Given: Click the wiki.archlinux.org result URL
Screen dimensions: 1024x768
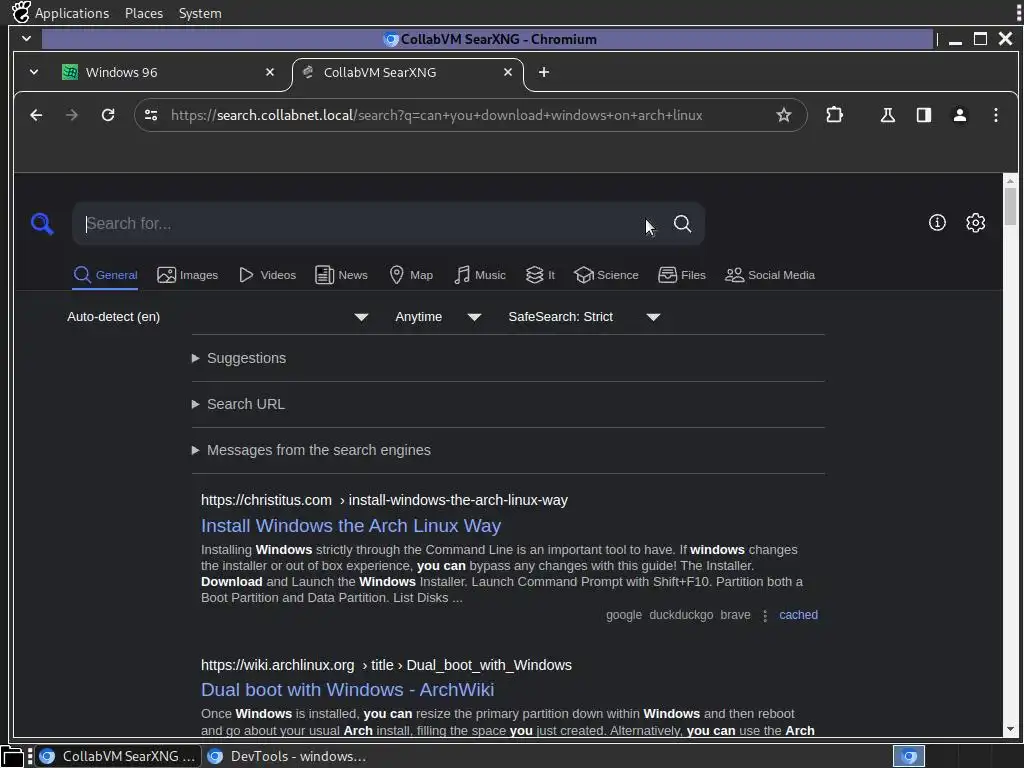Looking at the screenshot, I should tap(386, 665).
